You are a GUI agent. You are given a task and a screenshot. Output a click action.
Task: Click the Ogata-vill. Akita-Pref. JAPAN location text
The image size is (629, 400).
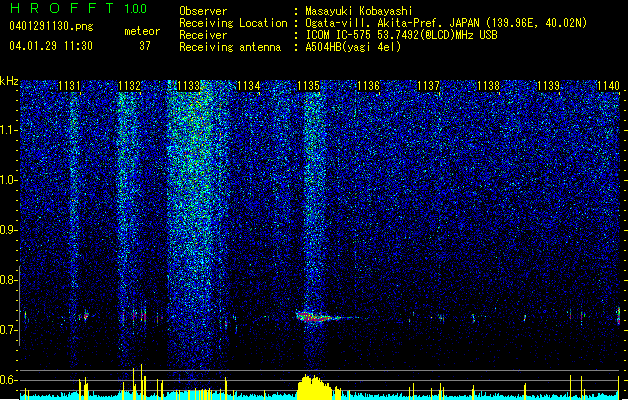pyautogui.click(x=446, y=23)
